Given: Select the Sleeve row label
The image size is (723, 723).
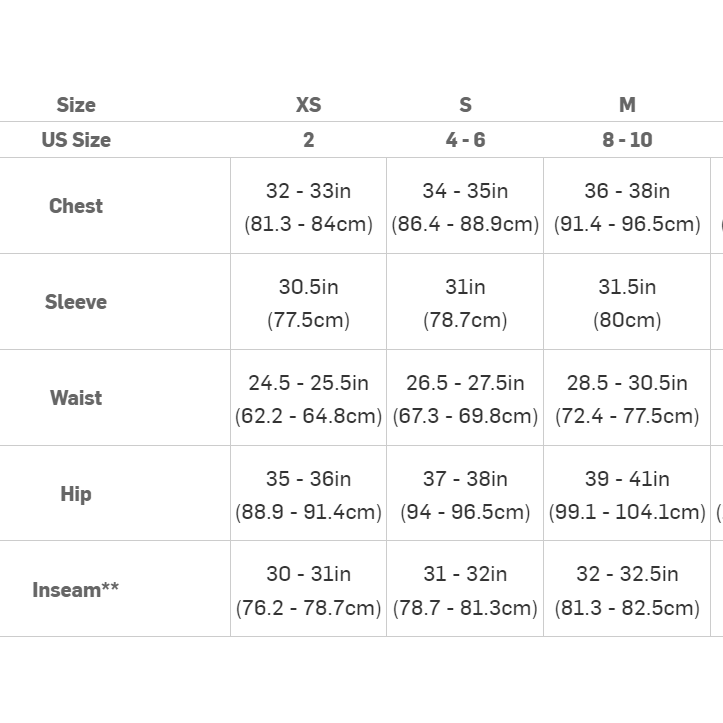Looking at the screenshot, I should (x=76, y=302).
